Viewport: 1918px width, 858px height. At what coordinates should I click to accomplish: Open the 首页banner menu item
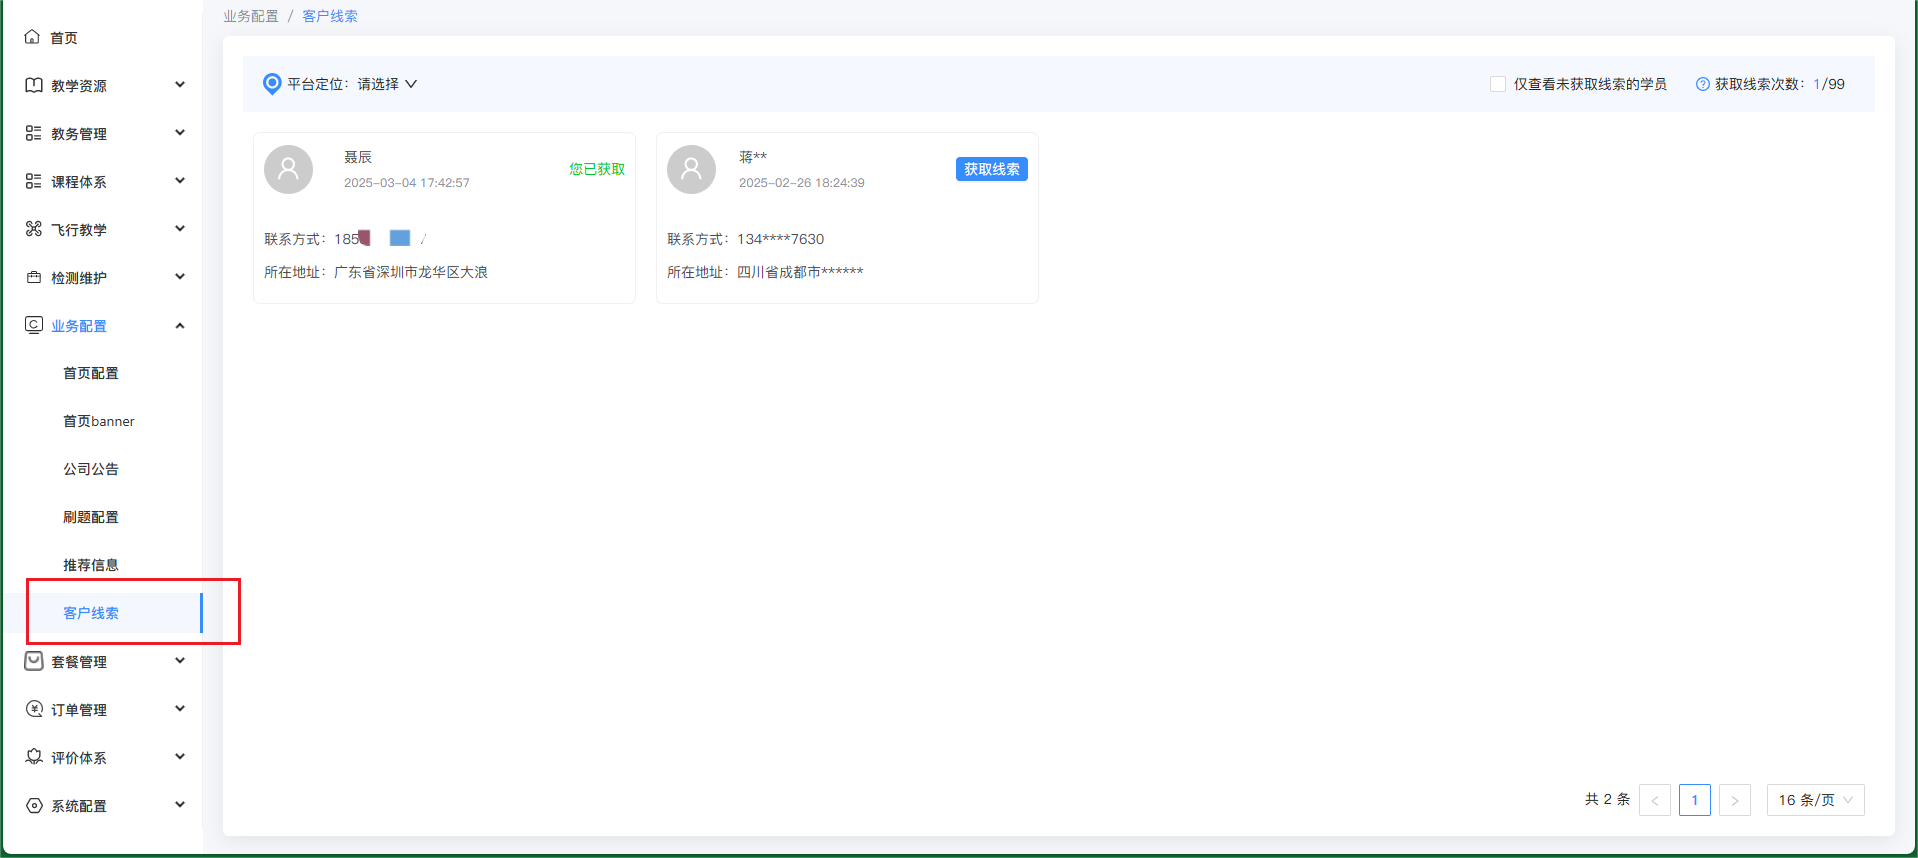(x=98, y=421)
